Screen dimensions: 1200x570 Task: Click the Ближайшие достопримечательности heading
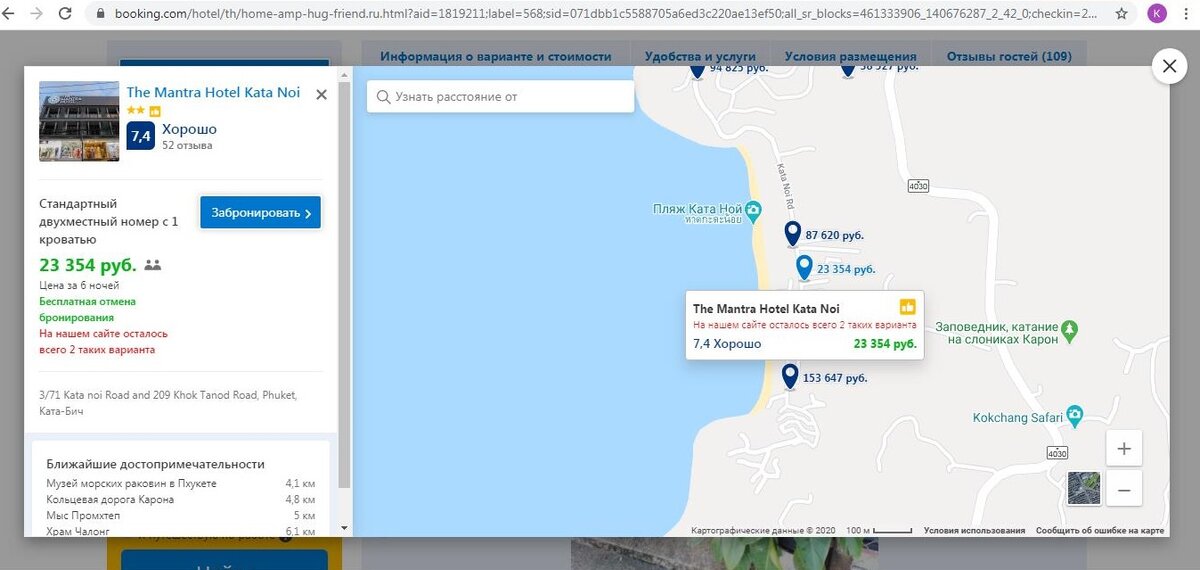(x=155, y=464)
